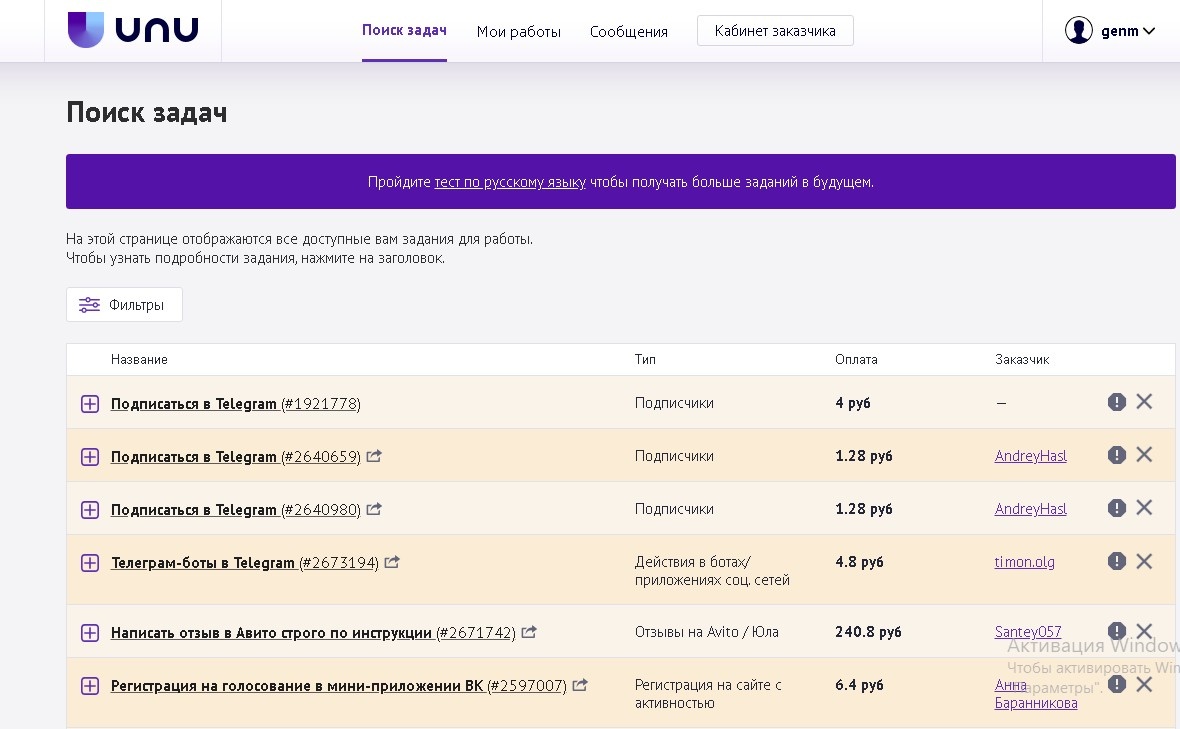This screenshot has width=1180, height=729.
Task: Open Подписаться в Telegram #2640659
Action: [x=236, y=457]
